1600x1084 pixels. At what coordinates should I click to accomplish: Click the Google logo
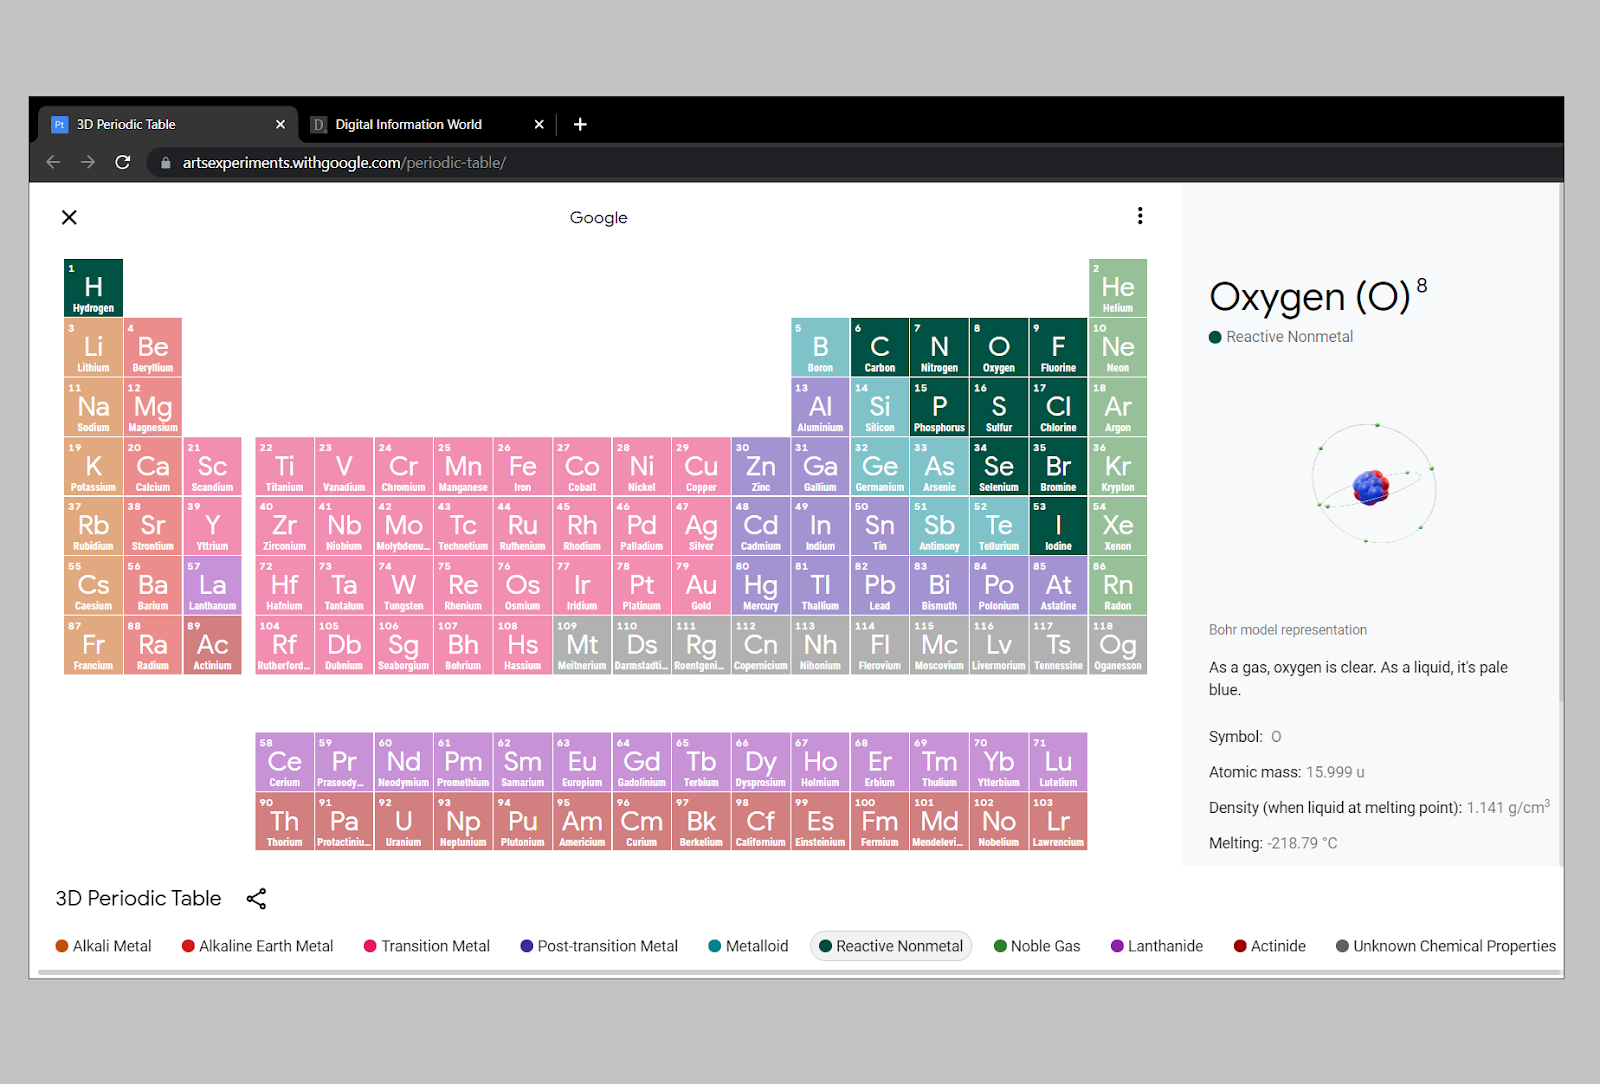[x=598, y=217]
